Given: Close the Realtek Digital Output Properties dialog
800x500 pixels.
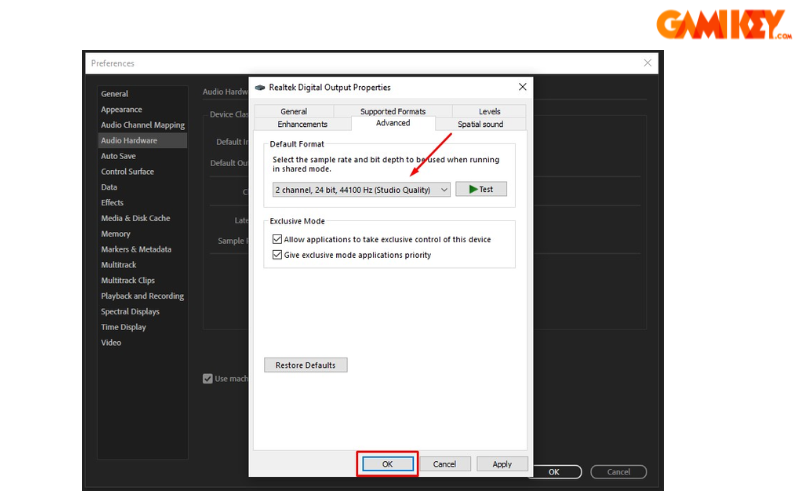Looking at the screenshot, I should pyautogui.click(x=522, y=87).
